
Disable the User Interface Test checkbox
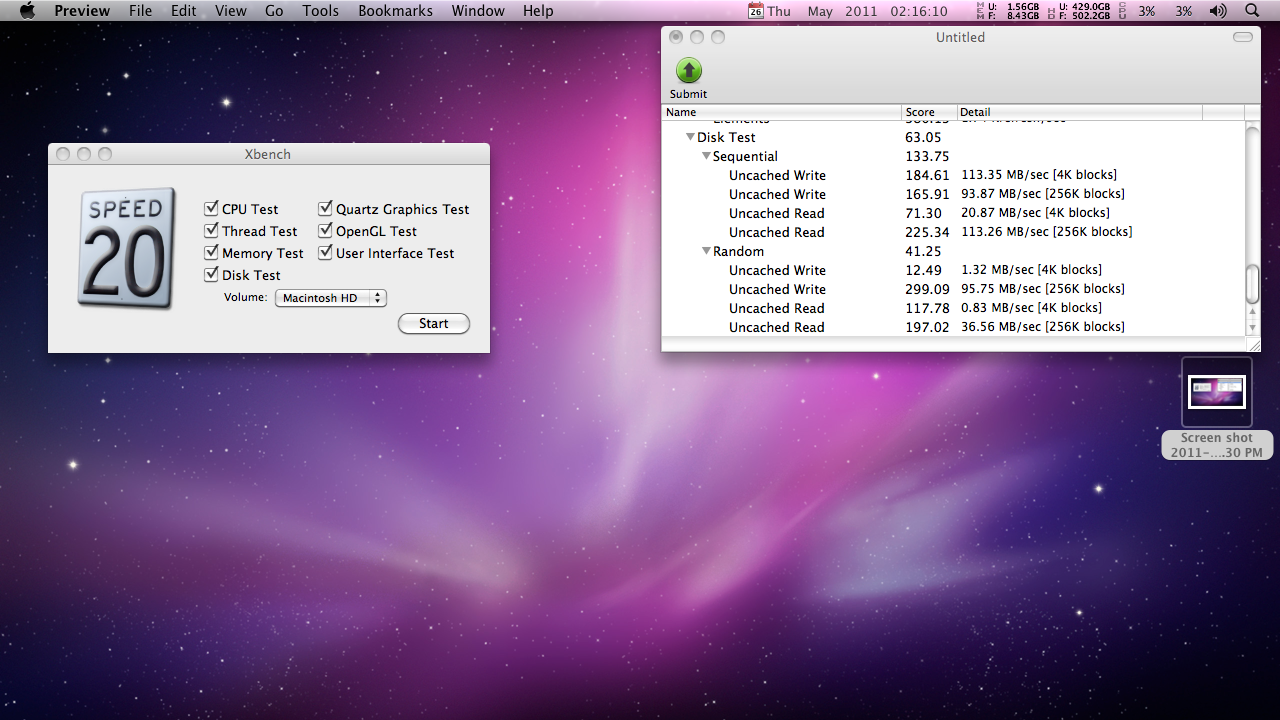pos(325,253)
